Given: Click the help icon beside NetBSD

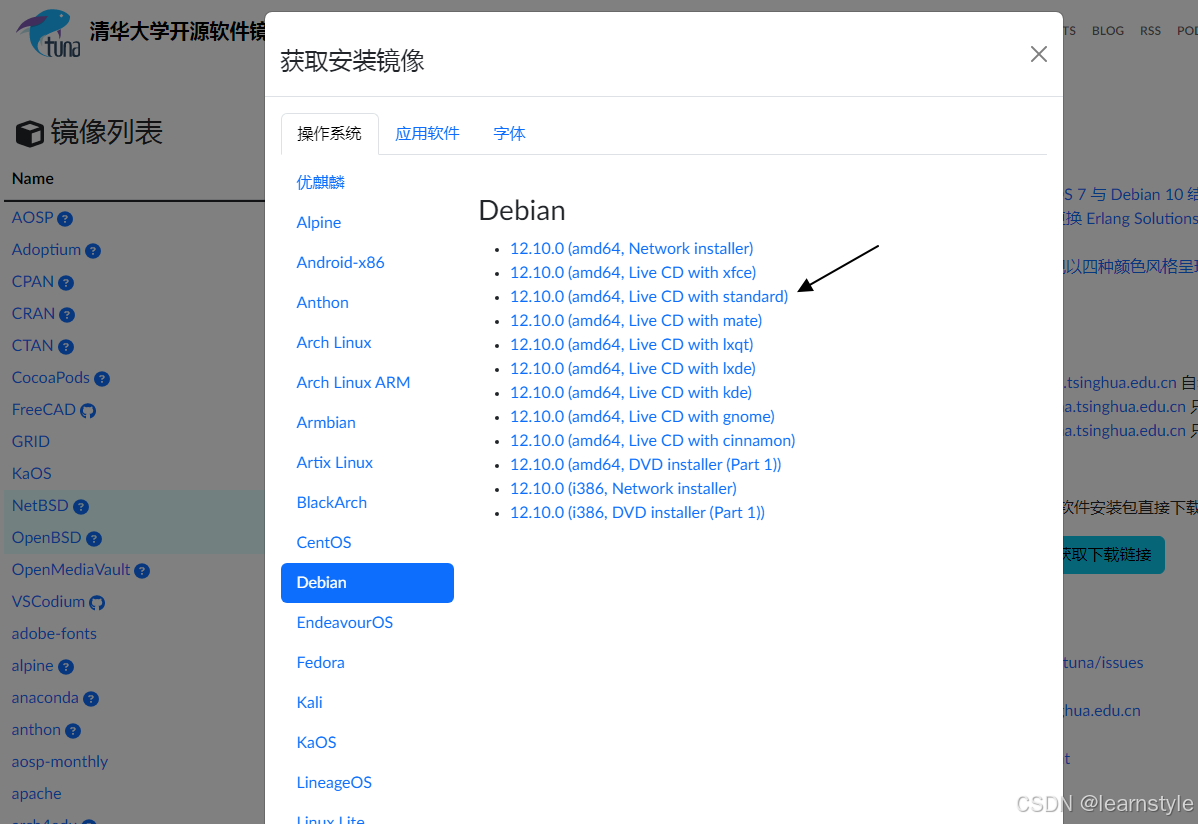Looking at the screenshot, I should click(x=81, y=507).
